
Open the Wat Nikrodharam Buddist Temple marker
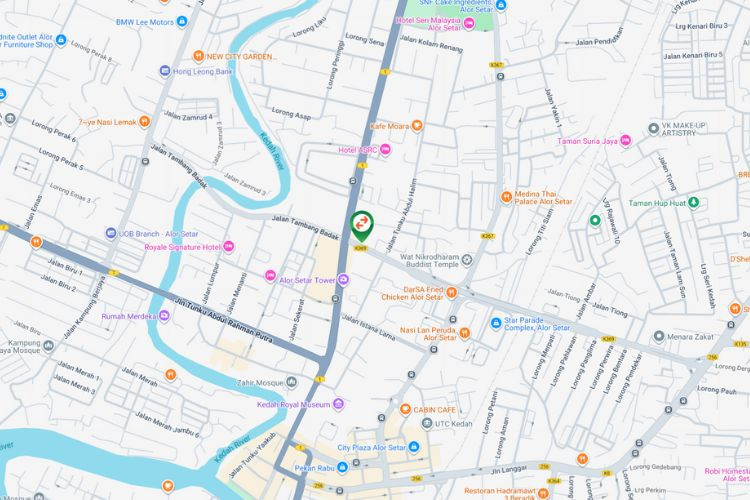(x=467, y=260)
